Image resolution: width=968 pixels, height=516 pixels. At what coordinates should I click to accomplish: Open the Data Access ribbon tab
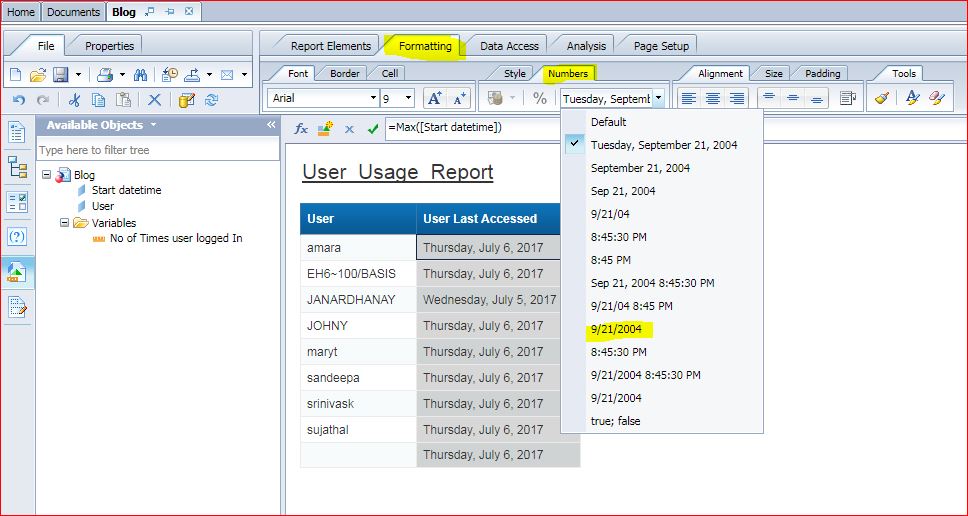(x=509, y=46)
